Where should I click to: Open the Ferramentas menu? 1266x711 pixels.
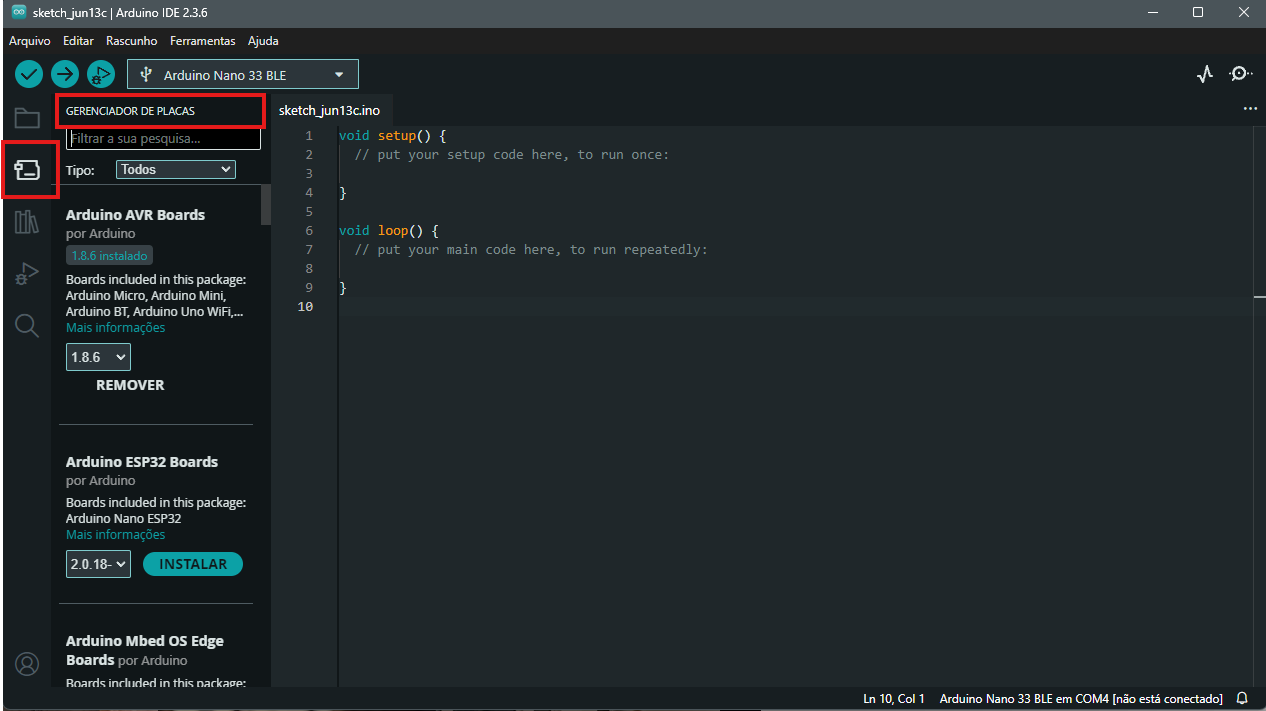(202, 41)
